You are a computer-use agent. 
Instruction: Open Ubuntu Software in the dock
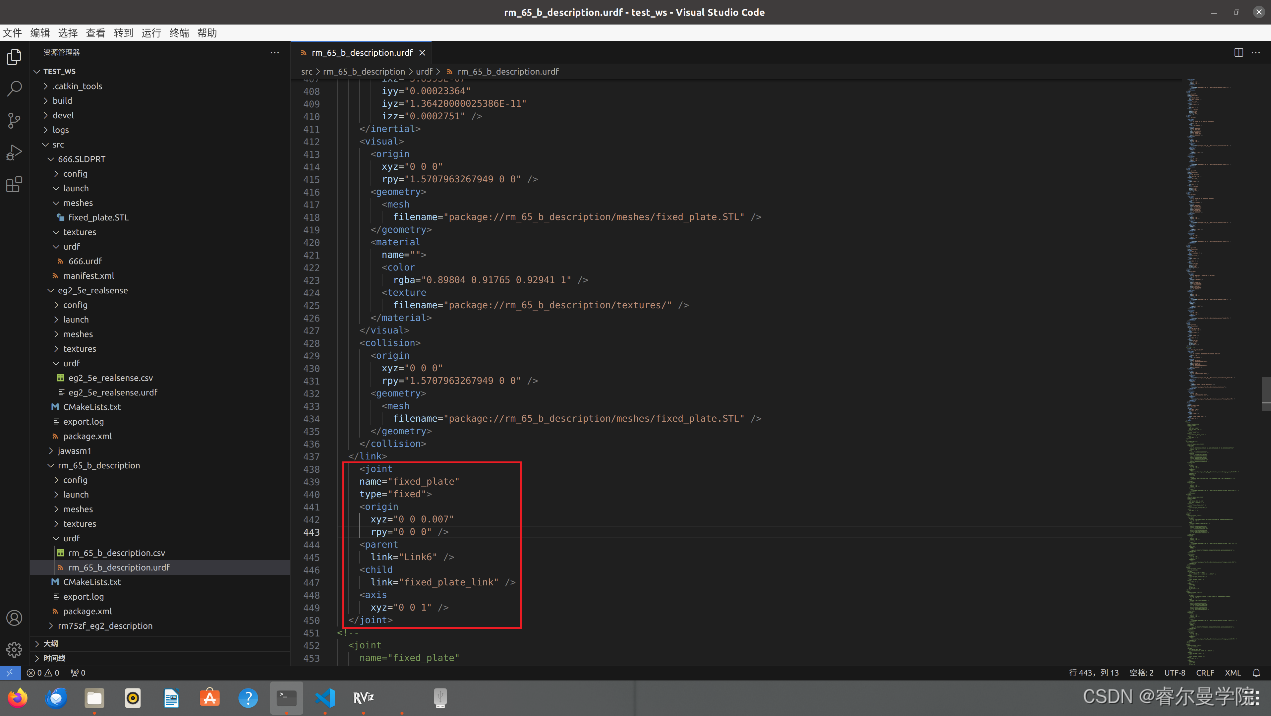pyautogui.click(x=210, y=698)
